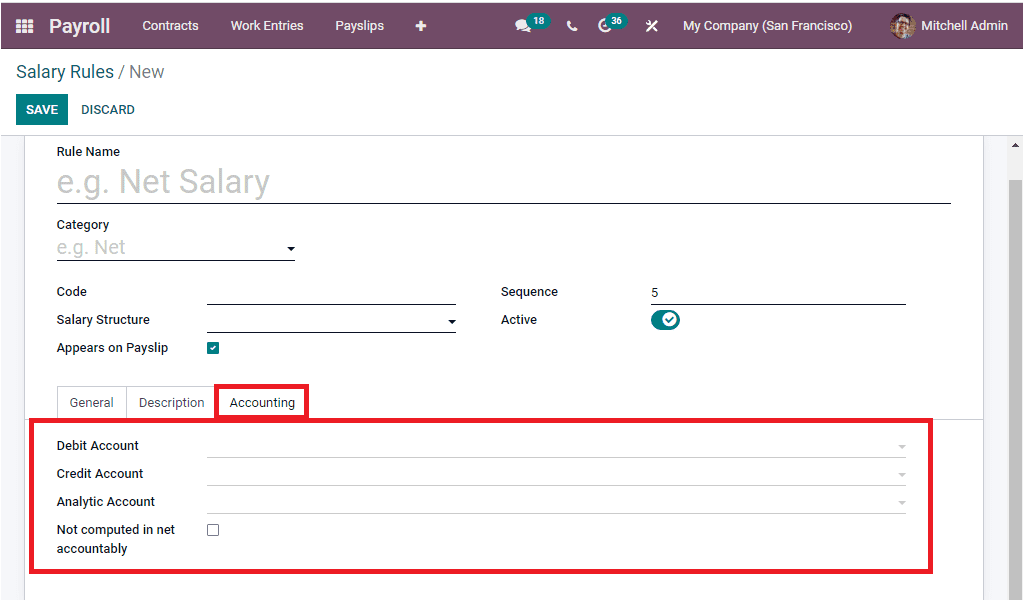
Task: Click the plus icon in the Payroll menu bar
Action: (420, 26)
